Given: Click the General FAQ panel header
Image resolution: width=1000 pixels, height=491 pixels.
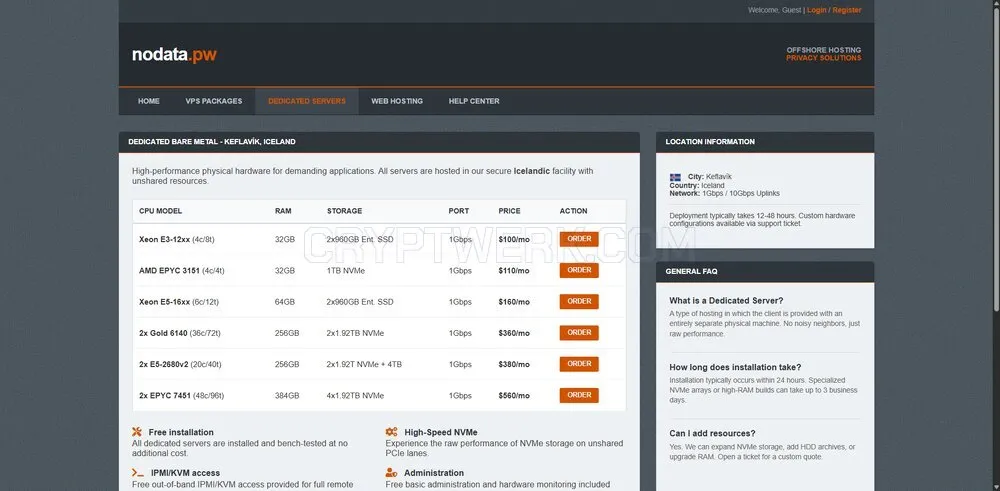Looking at the screenshot, I should click(765, 272).
